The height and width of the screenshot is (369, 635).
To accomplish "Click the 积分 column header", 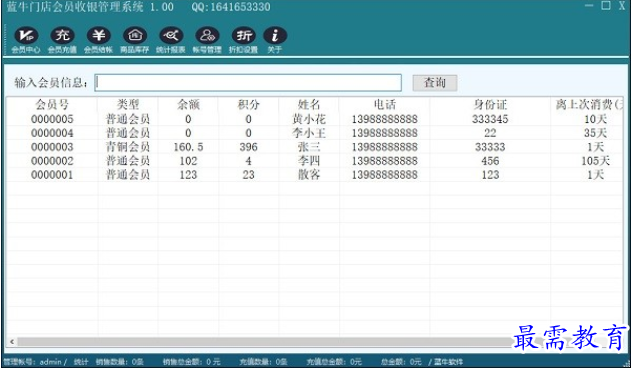I will click(x=248, y=105).
